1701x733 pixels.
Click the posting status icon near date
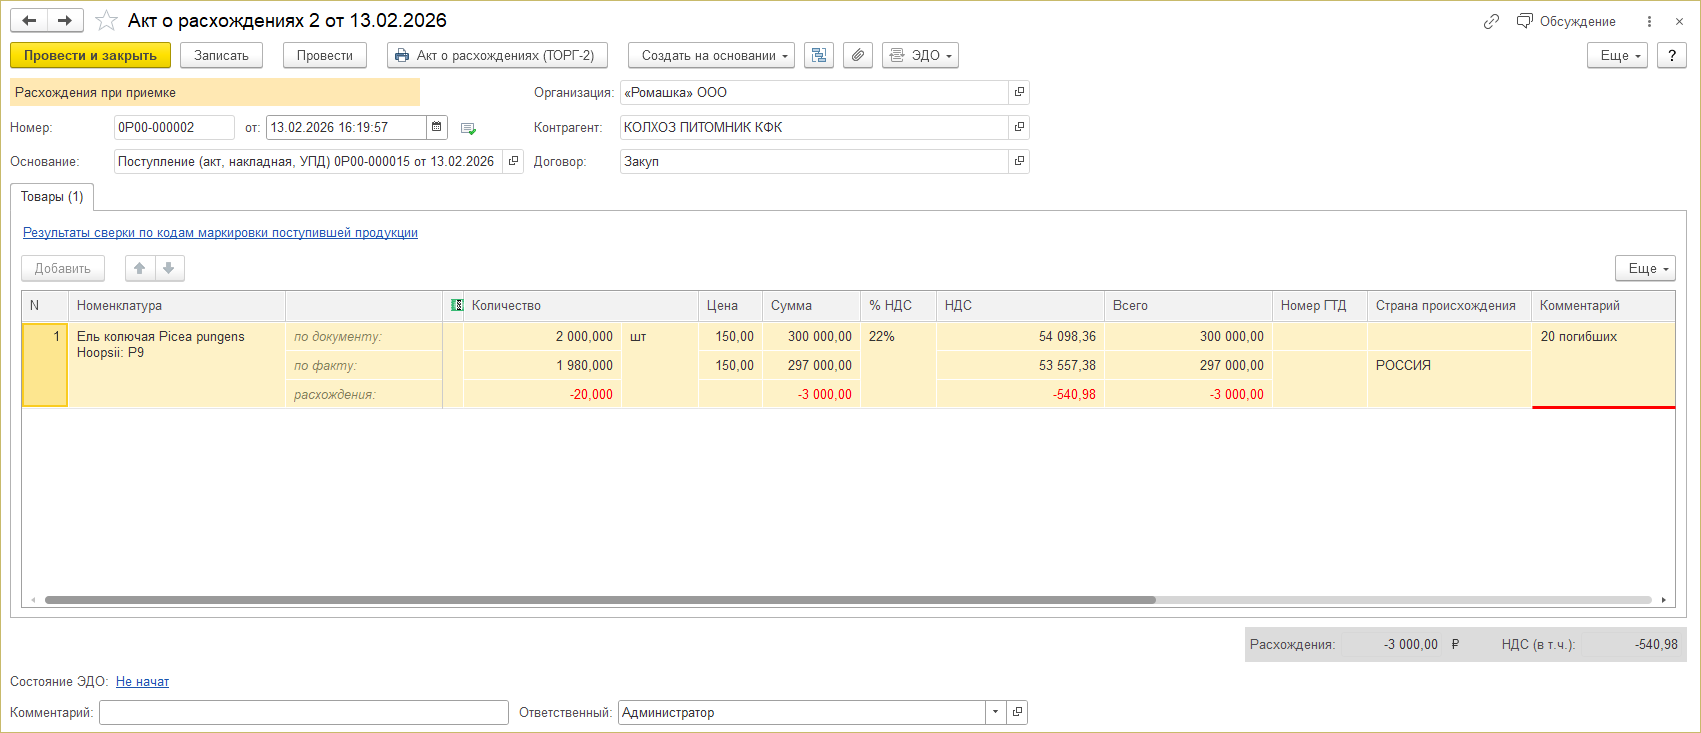(468, 128)
